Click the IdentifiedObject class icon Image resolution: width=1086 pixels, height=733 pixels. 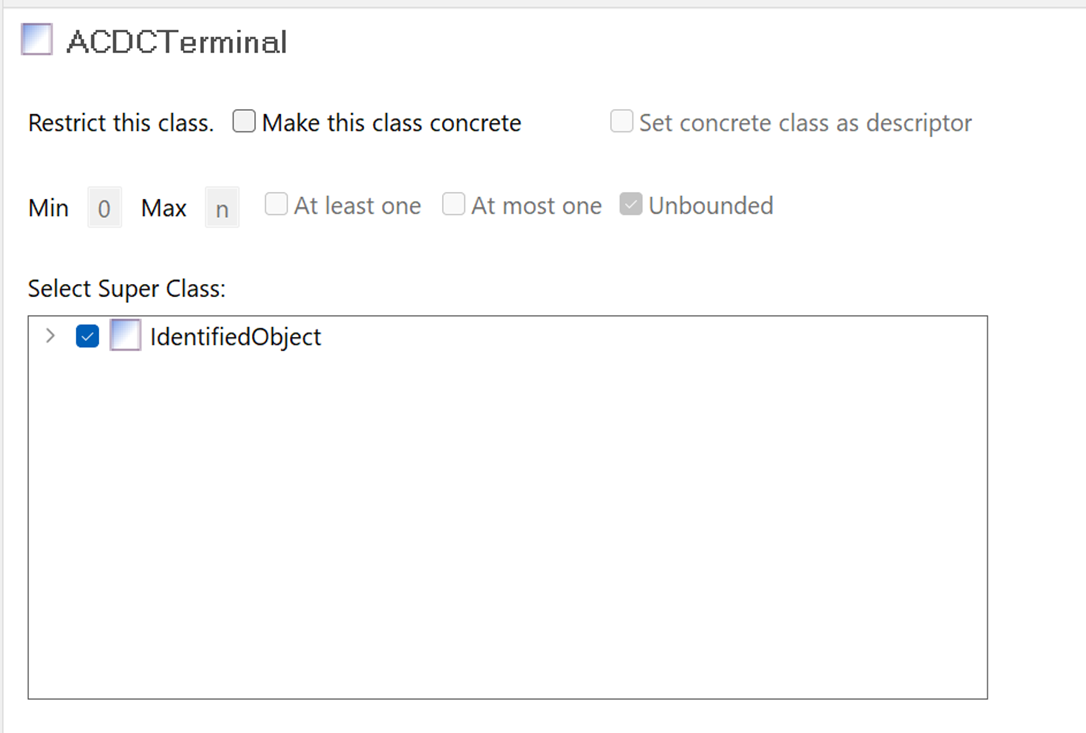pyautogui.click(x=125, y=336)
